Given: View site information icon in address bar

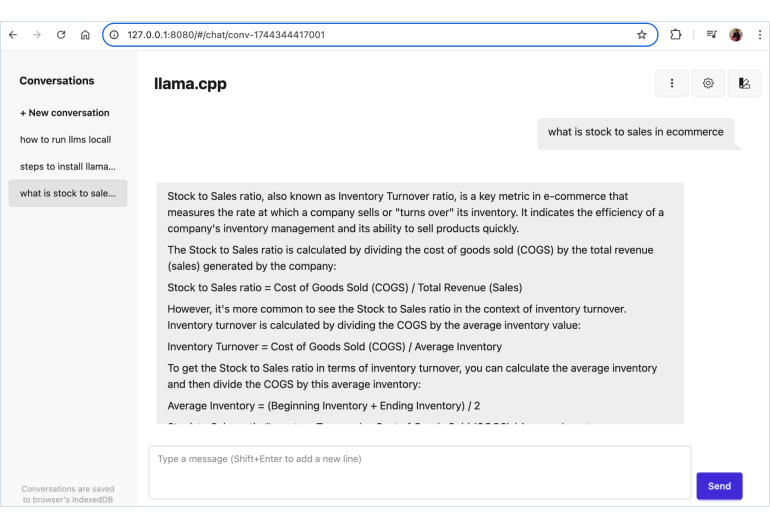Looking at the screenshot, I should pos(114,35).
